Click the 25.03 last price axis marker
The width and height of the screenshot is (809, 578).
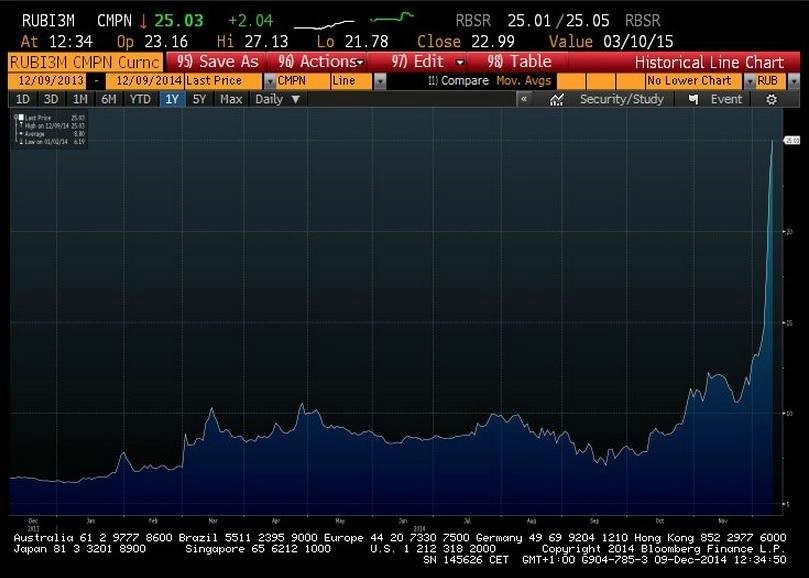791,140
